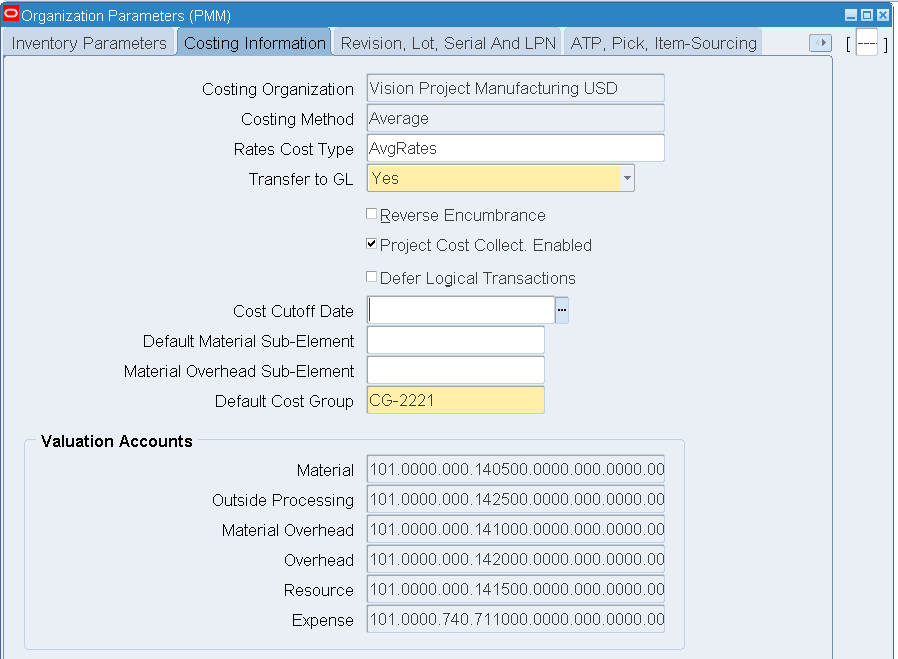Click the tab scroll arrow button
The height and width of the screenshot is (659, 898).
(820, 43)
